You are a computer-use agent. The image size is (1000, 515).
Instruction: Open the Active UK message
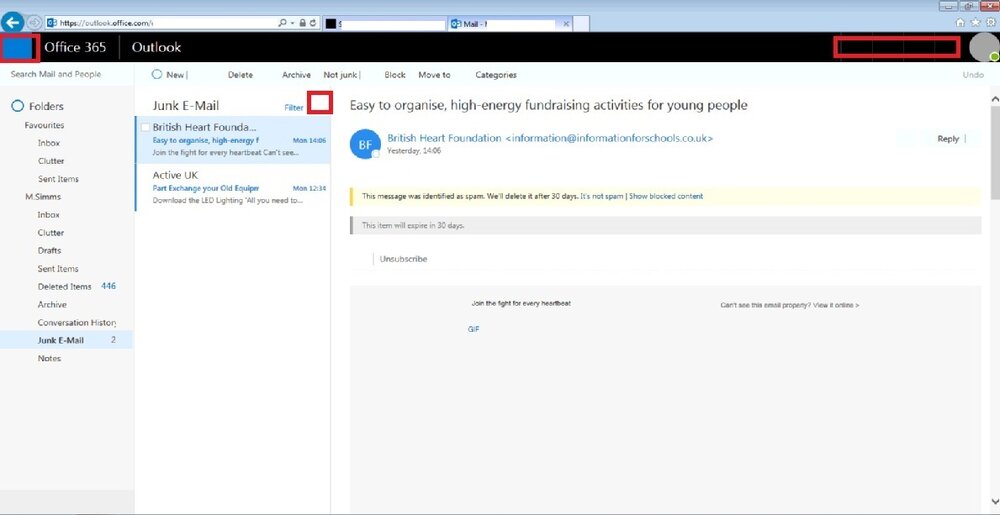[233, 187]
